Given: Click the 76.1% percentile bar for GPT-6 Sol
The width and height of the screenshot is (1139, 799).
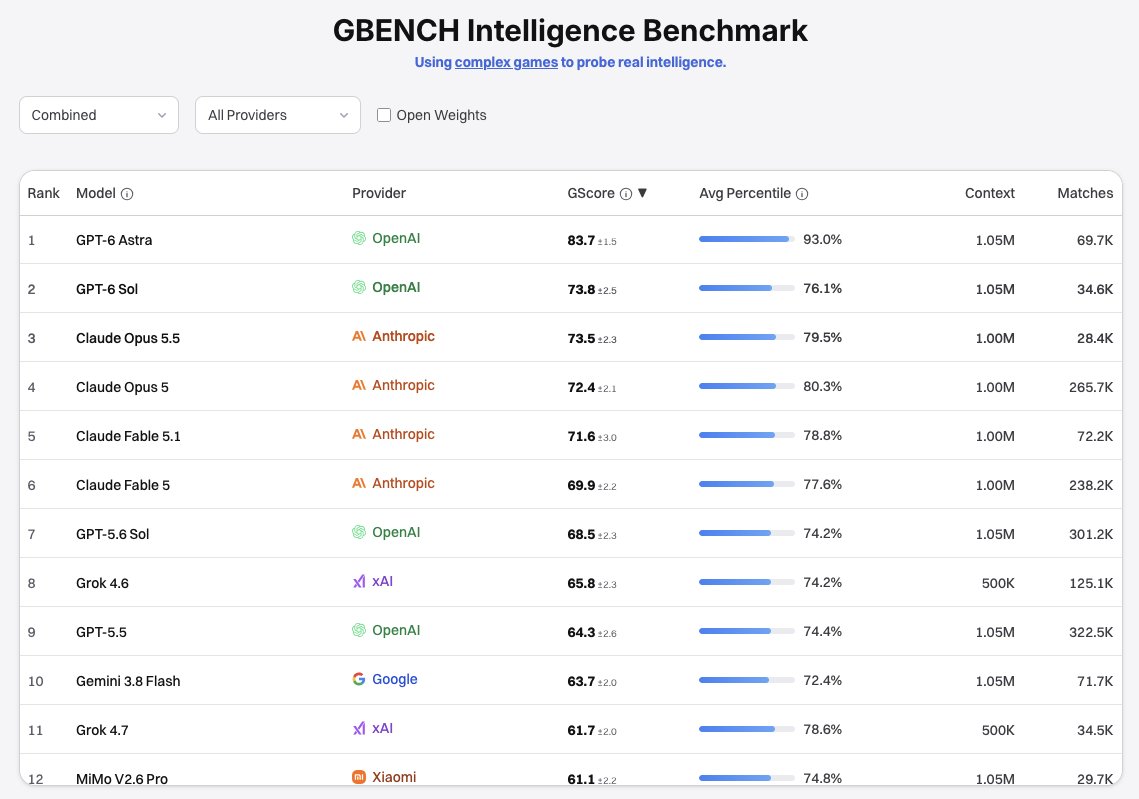Looking at the screenshot, I should pyautogui.click(x=747, y=288).
